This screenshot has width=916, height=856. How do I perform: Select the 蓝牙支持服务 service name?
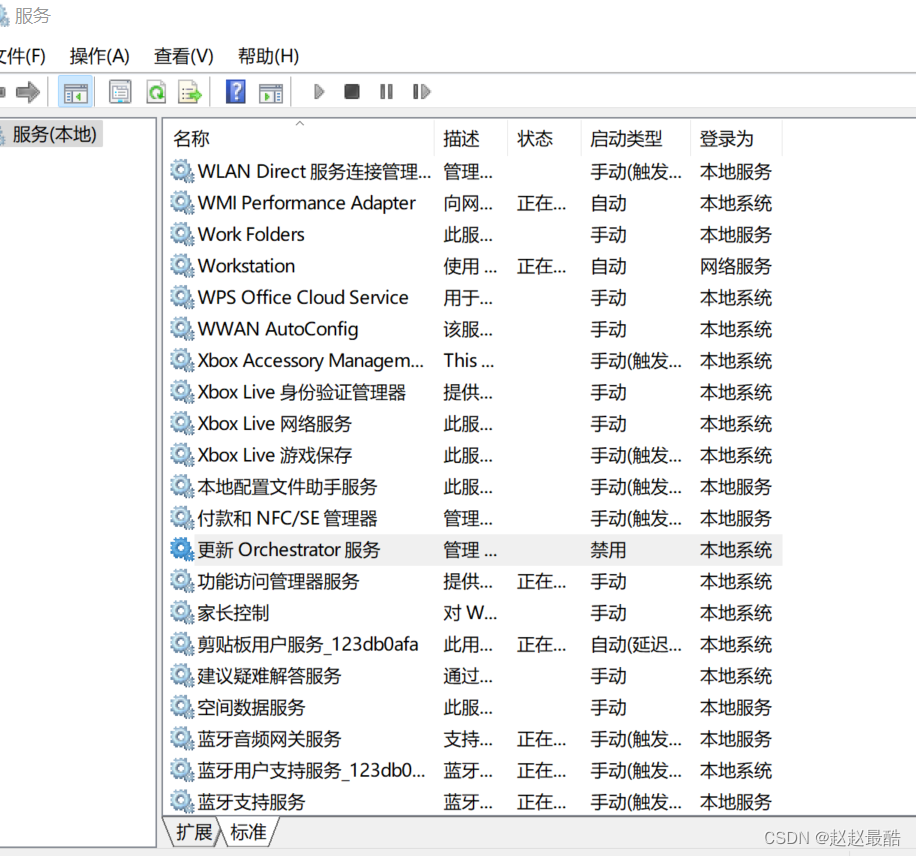[251, 802]
